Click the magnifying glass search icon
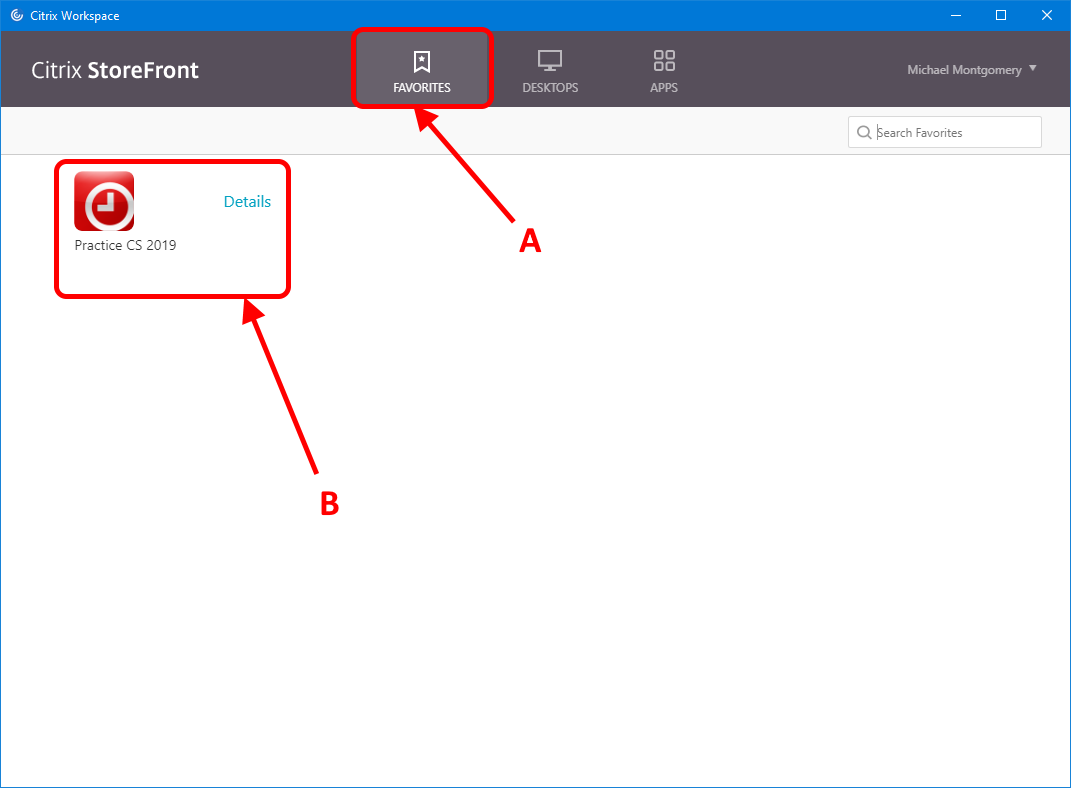The width and height of the screenshot is (1071, 788). 864,132
